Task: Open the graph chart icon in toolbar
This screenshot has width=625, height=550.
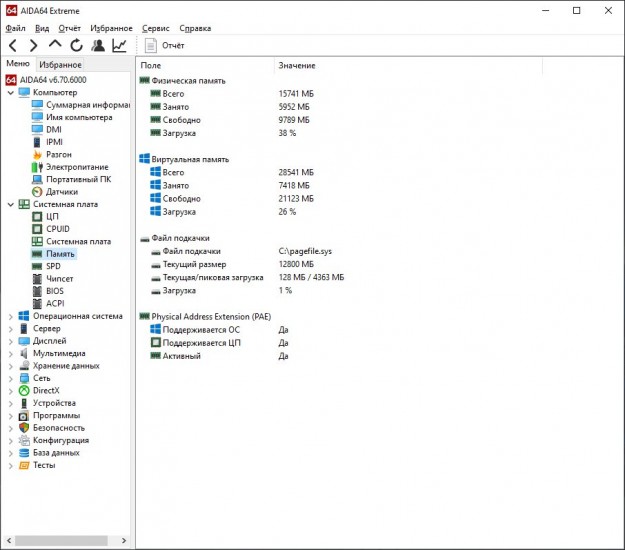Action: coord(119,45)
